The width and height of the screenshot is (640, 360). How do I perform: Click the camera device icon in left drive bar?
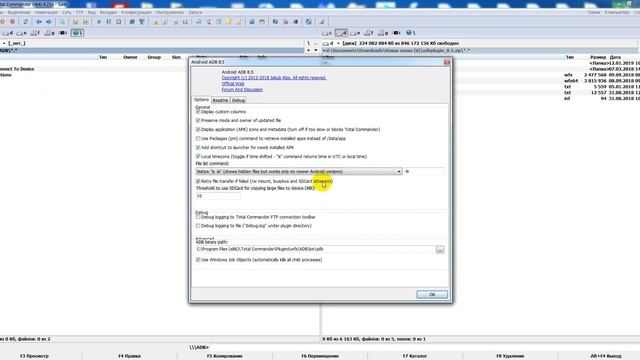pyautogui.click(x=63, y=33)
